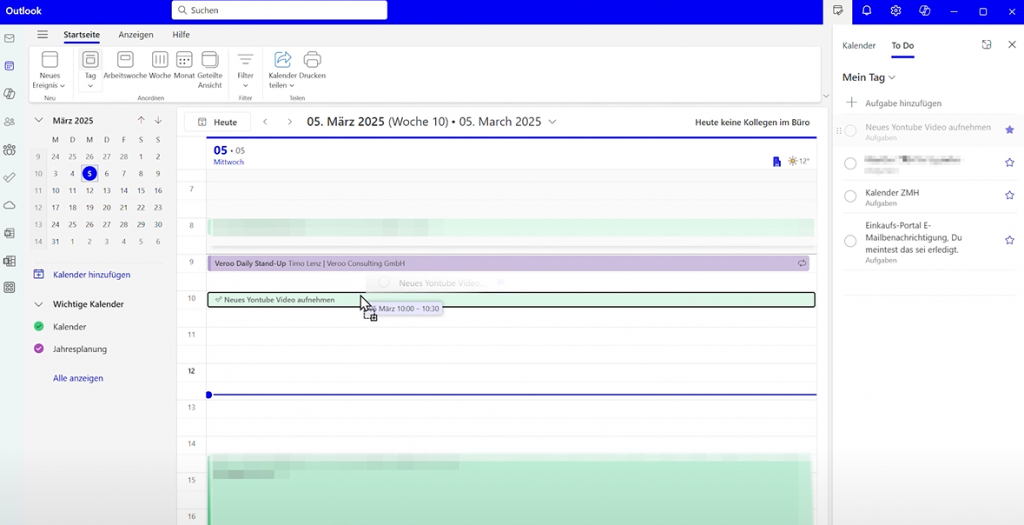The image size is (1024, 525).
Task: Open OneDrive cloud icon in sidebar
Action: tap(9, 205)
